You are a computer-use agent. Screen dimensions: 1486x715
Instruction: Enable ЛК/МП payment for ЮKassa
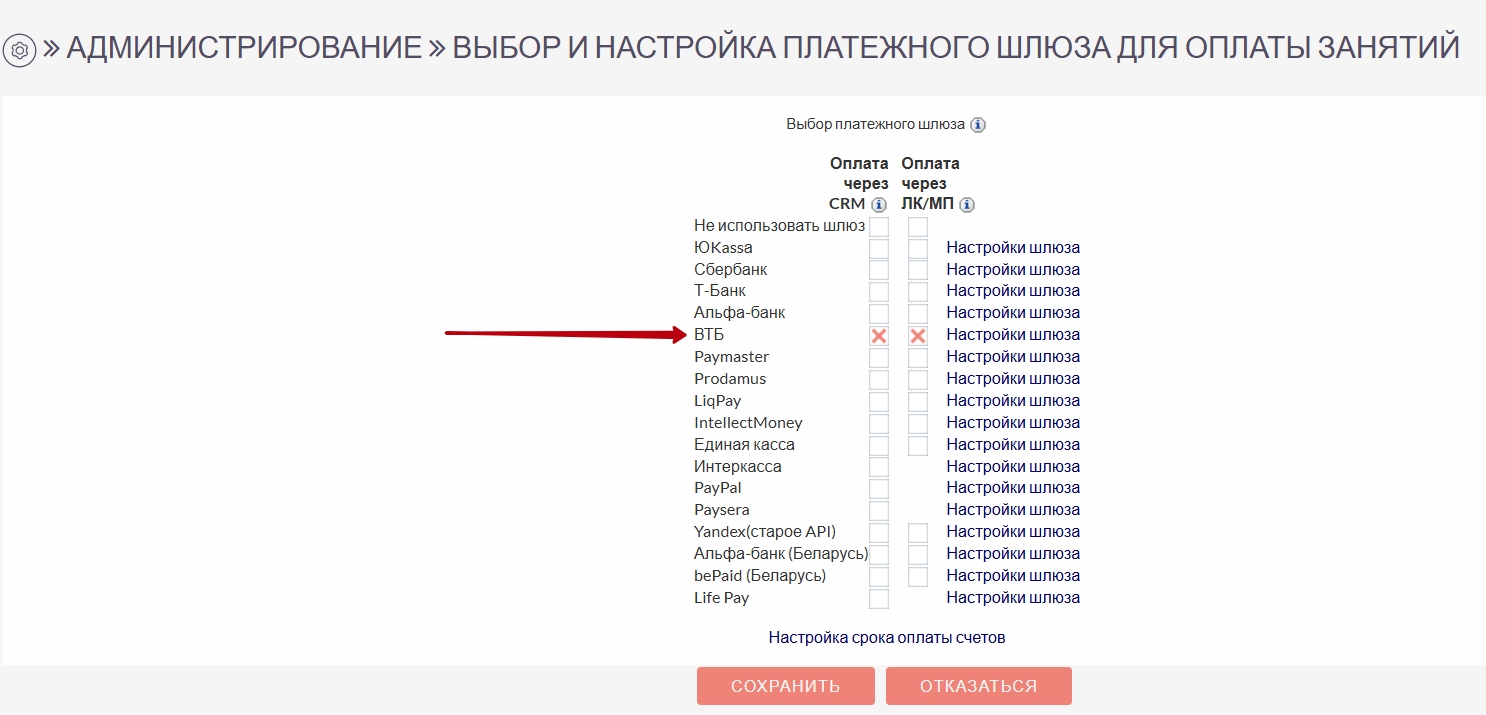coord(918,248)
